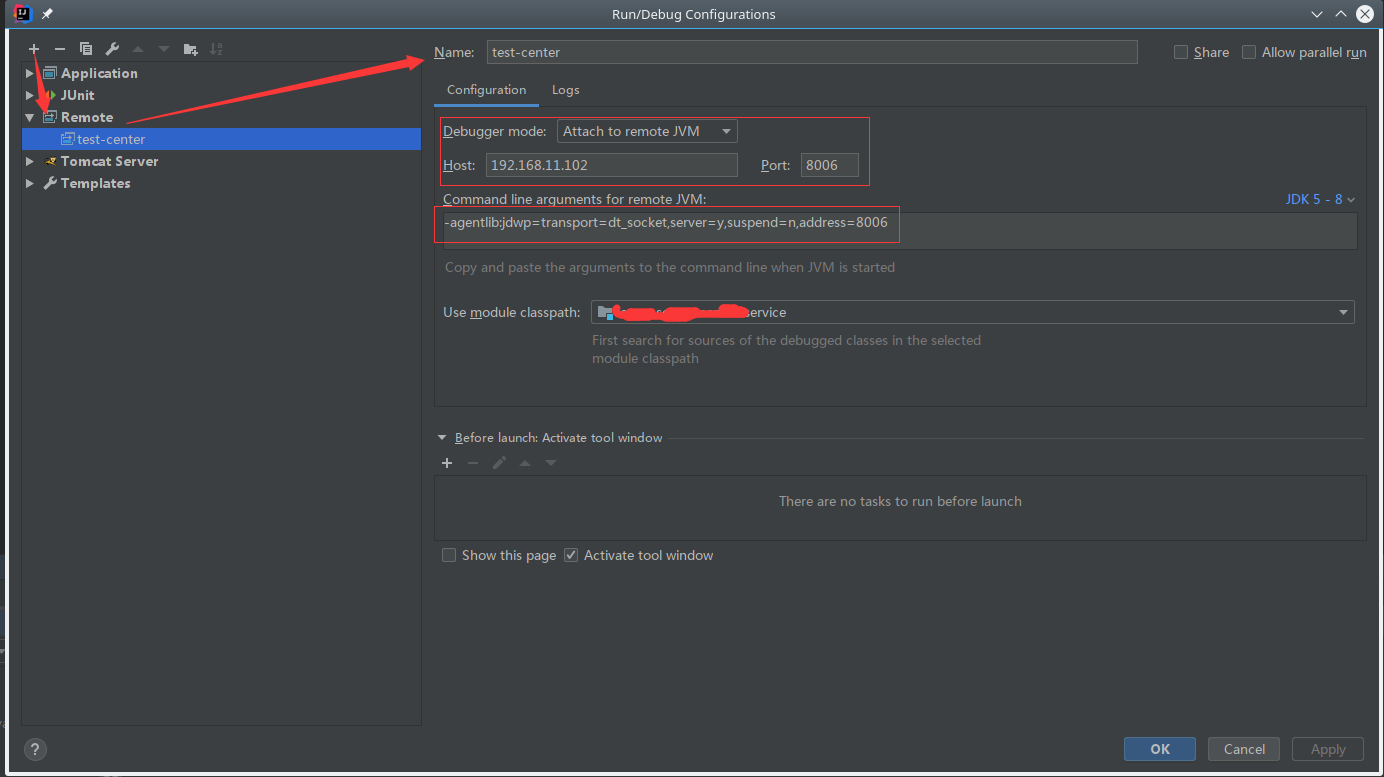Click the sort configurations alphabetically icon
This screenshot has width=1384, height=777.
coord(216,49)
